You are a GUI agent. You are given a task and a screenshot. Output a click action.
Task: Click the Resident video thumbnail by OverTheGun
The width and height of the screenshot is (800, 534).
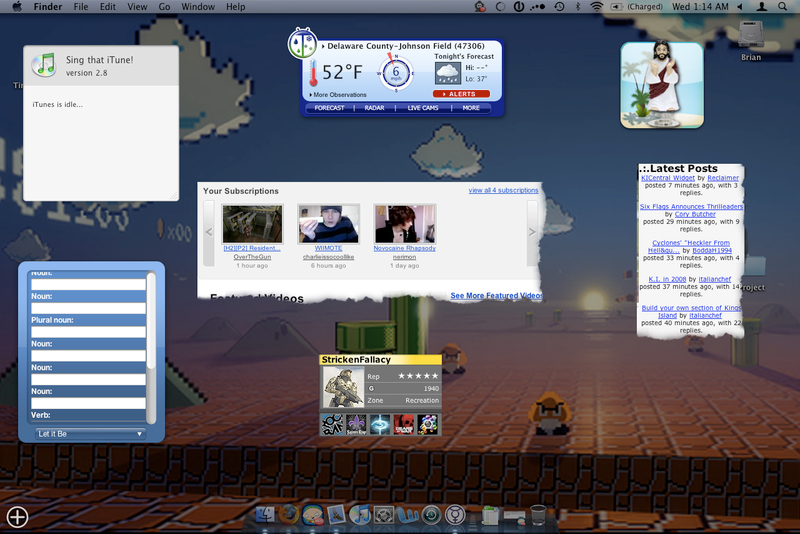(x=252, y=224)
